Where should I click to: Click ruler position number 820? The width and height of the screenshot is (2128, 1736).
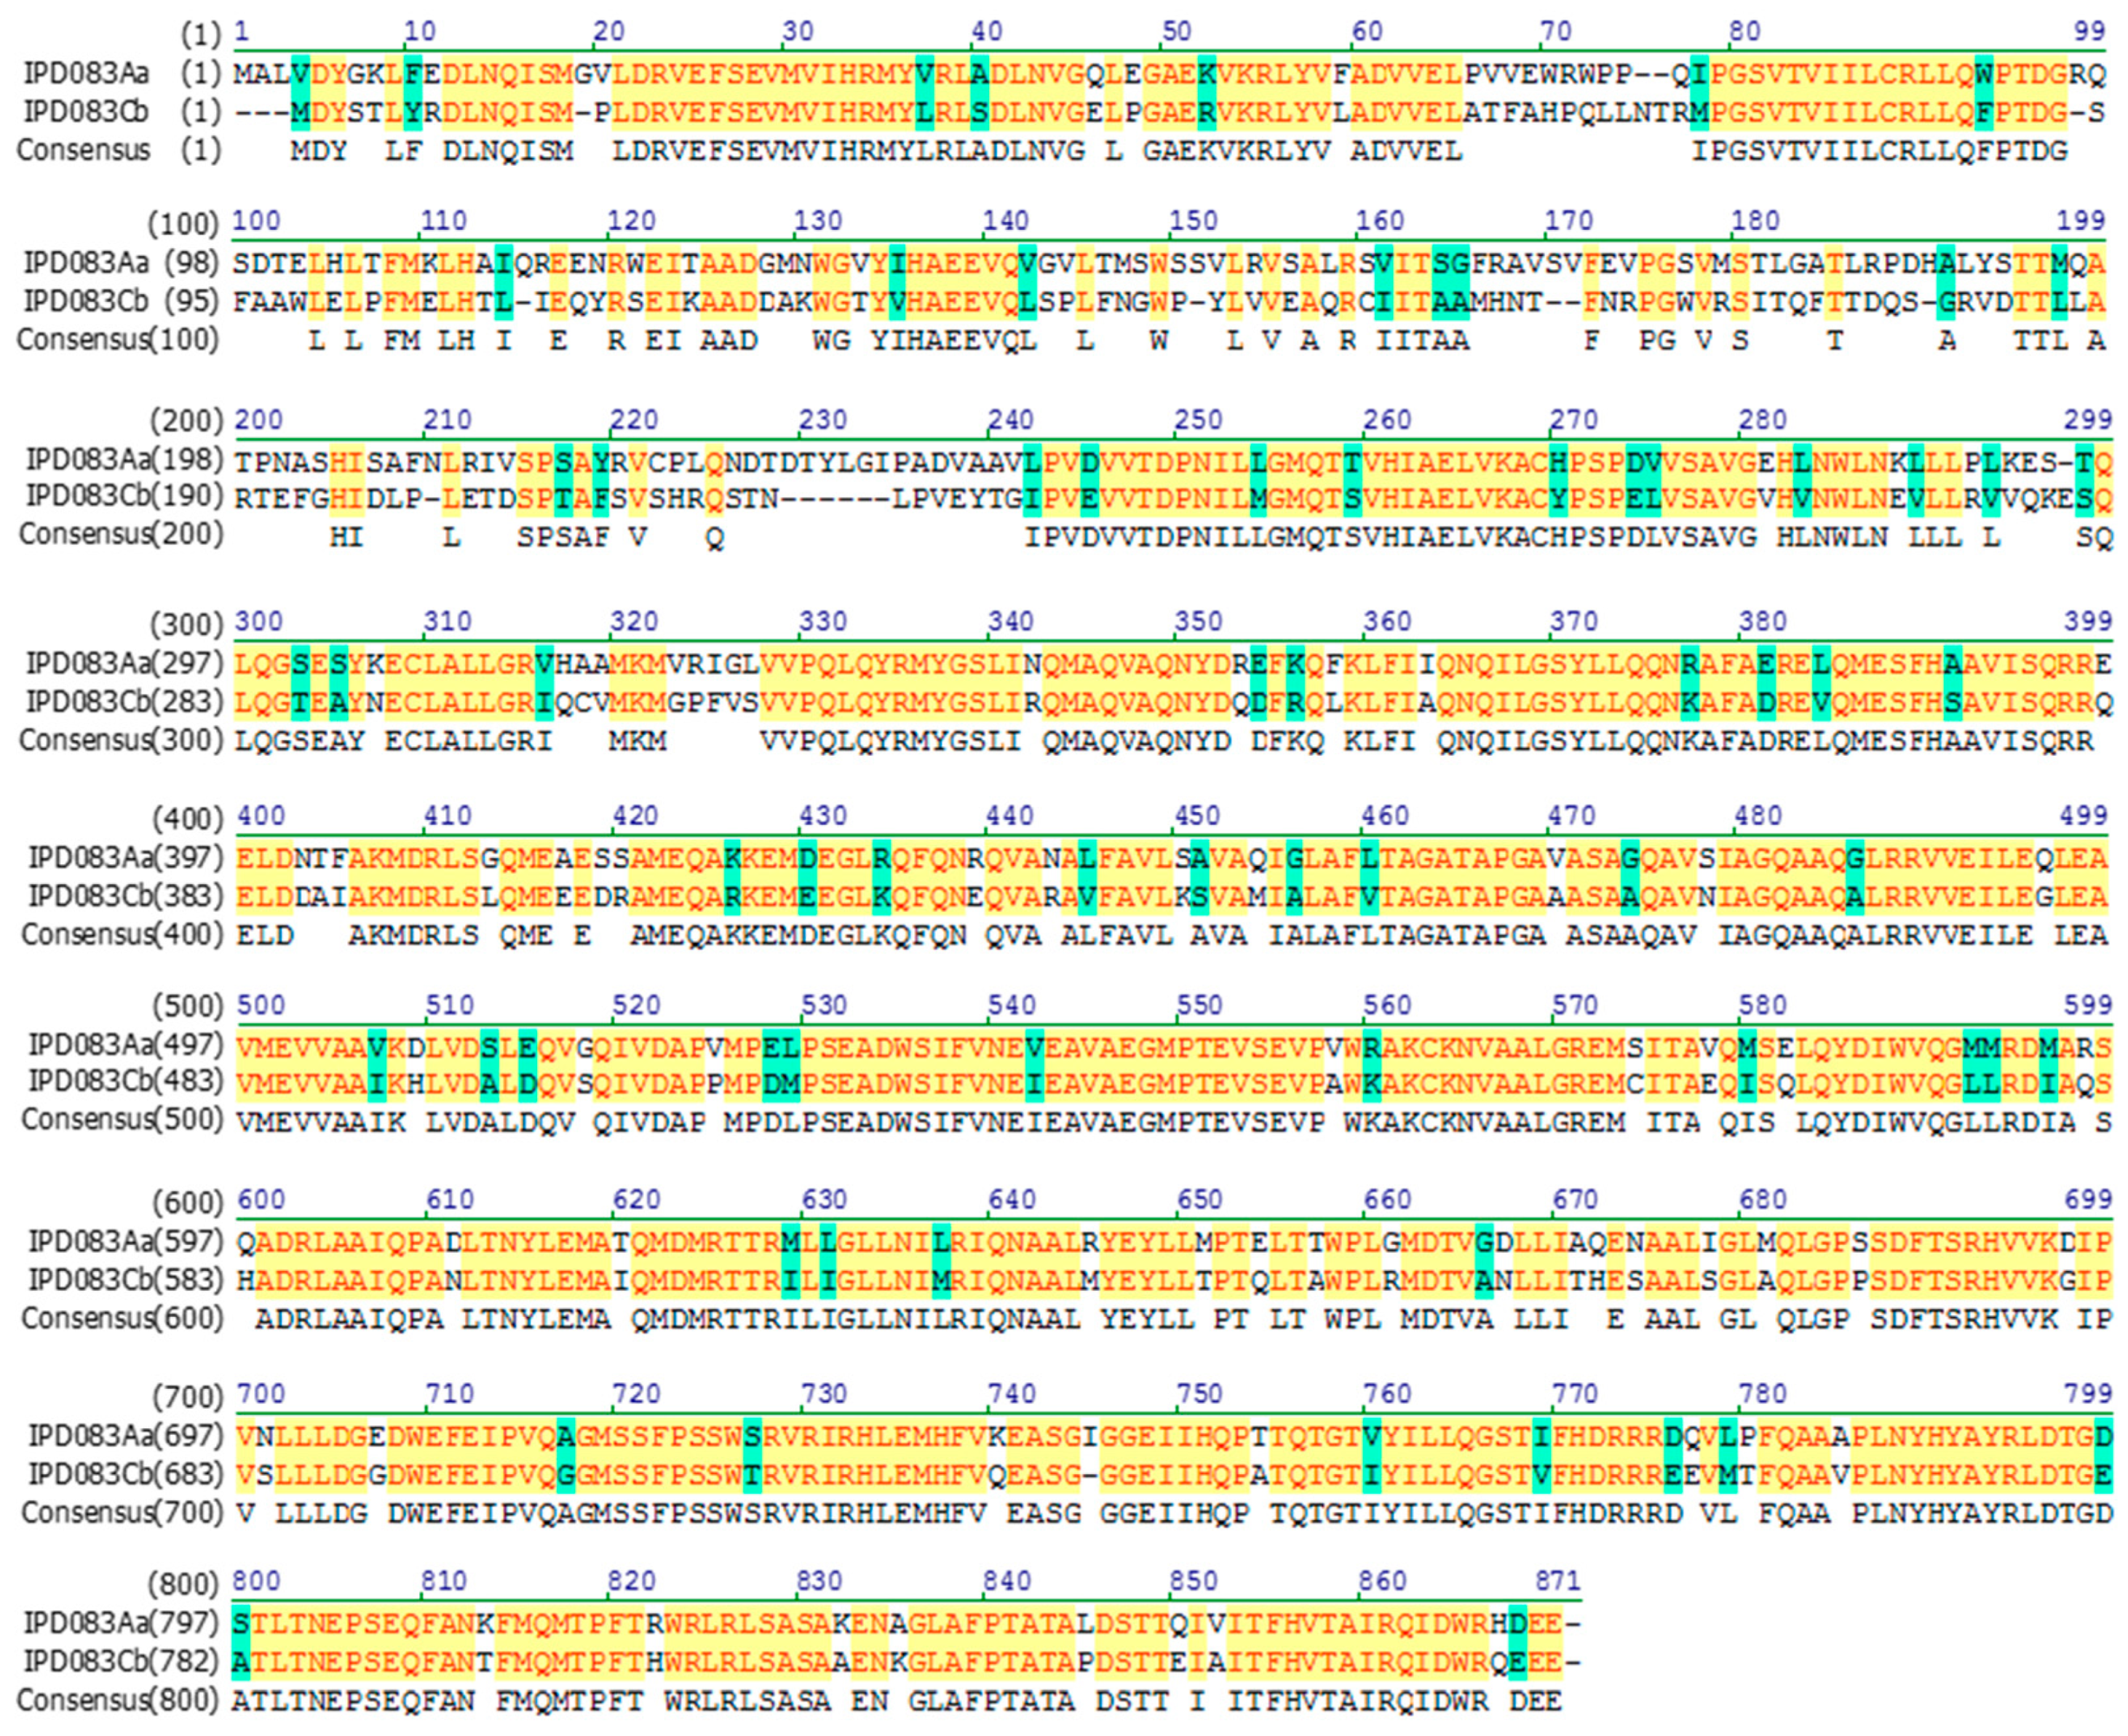pos(631,1581)
